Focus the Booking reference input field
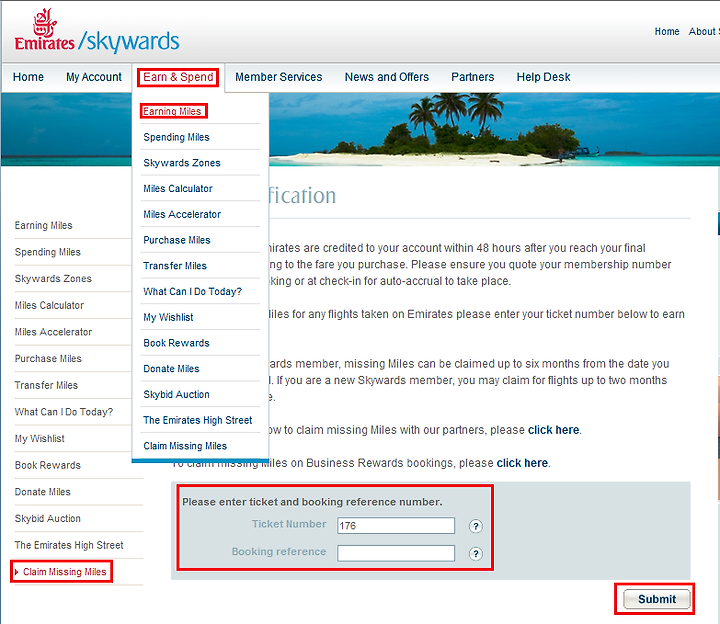This screenshot has height=624, width=720. click(396, 553)
